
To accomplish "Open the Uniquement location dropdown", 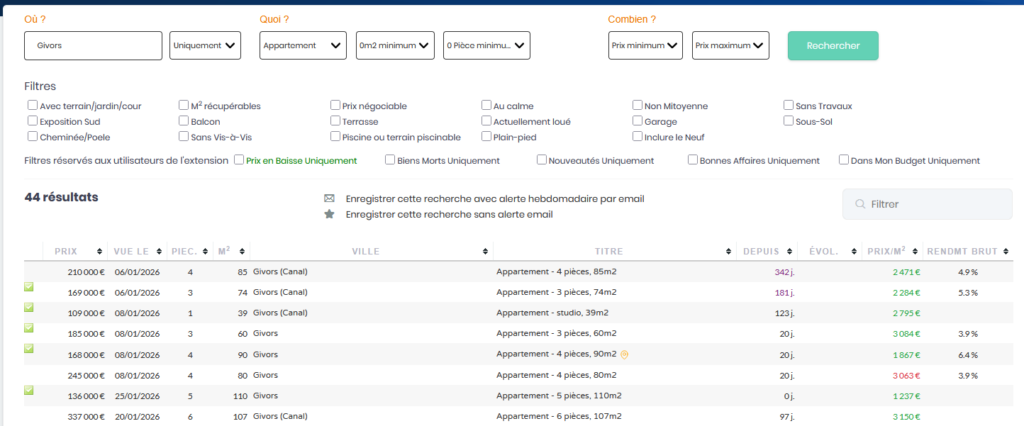I will pyautogui.click(x=206, y=45).
